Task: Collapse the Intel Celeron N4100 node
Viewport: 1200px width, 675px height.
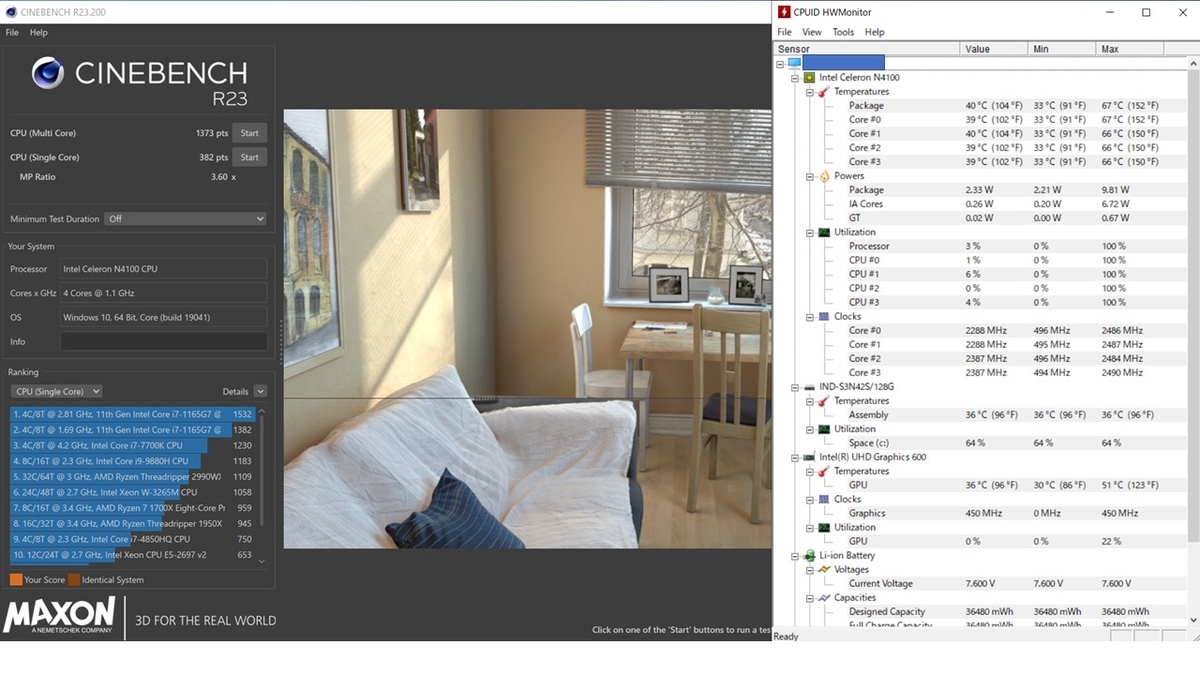Action: [x=795, y=77]
